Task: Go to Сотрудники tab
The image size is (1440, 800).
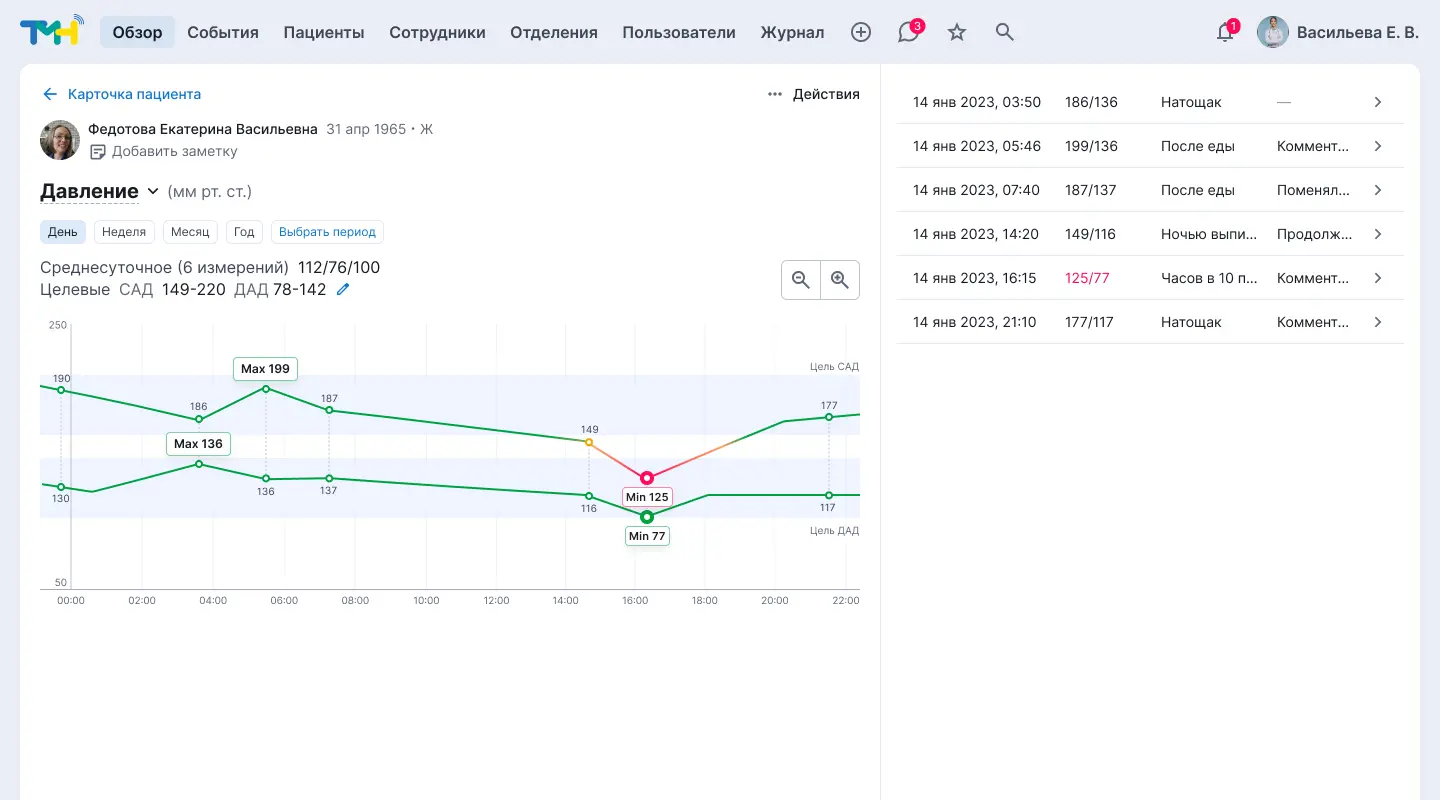Action: (x=437, y=32)
